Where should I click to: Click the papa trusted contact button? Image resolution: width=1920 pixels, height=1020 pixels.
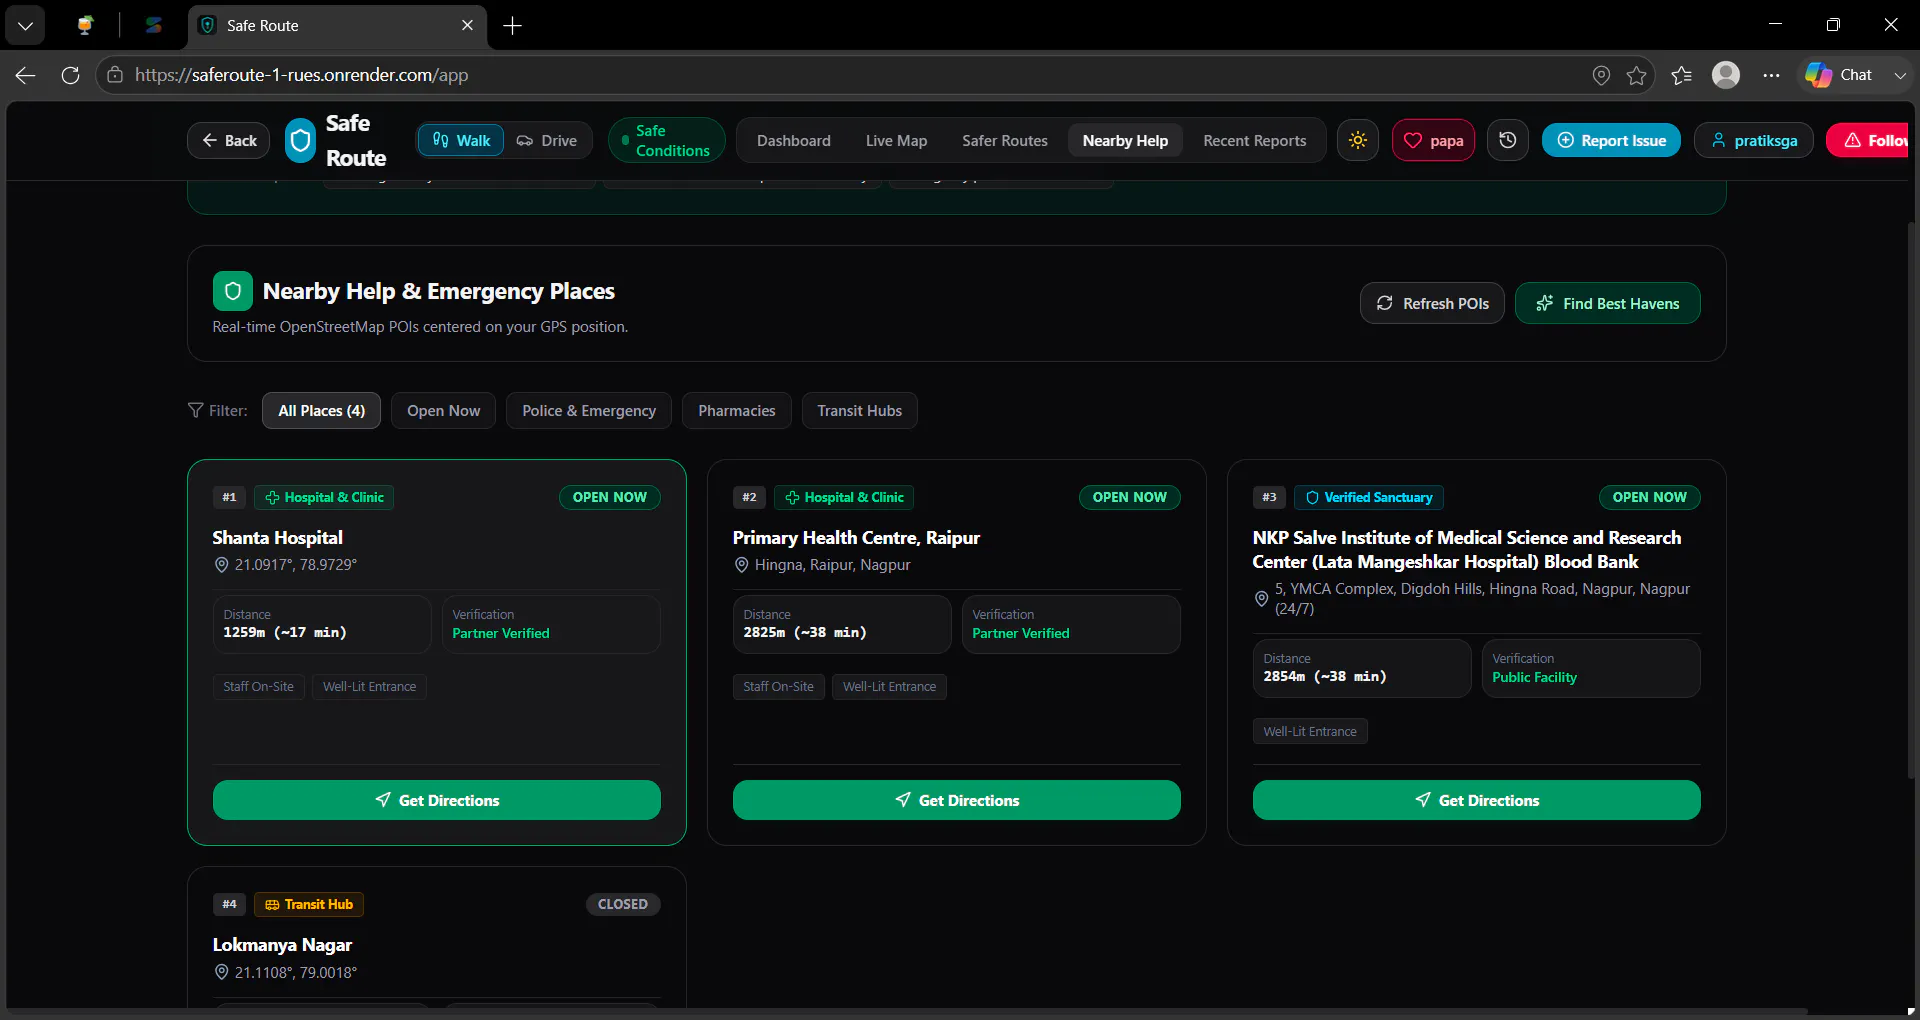pyautogui.click(x=1433, y=141)
